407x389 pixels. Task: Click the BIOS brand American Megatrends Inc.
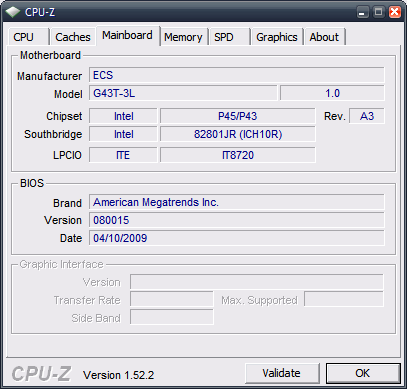[x=237, y=202]
